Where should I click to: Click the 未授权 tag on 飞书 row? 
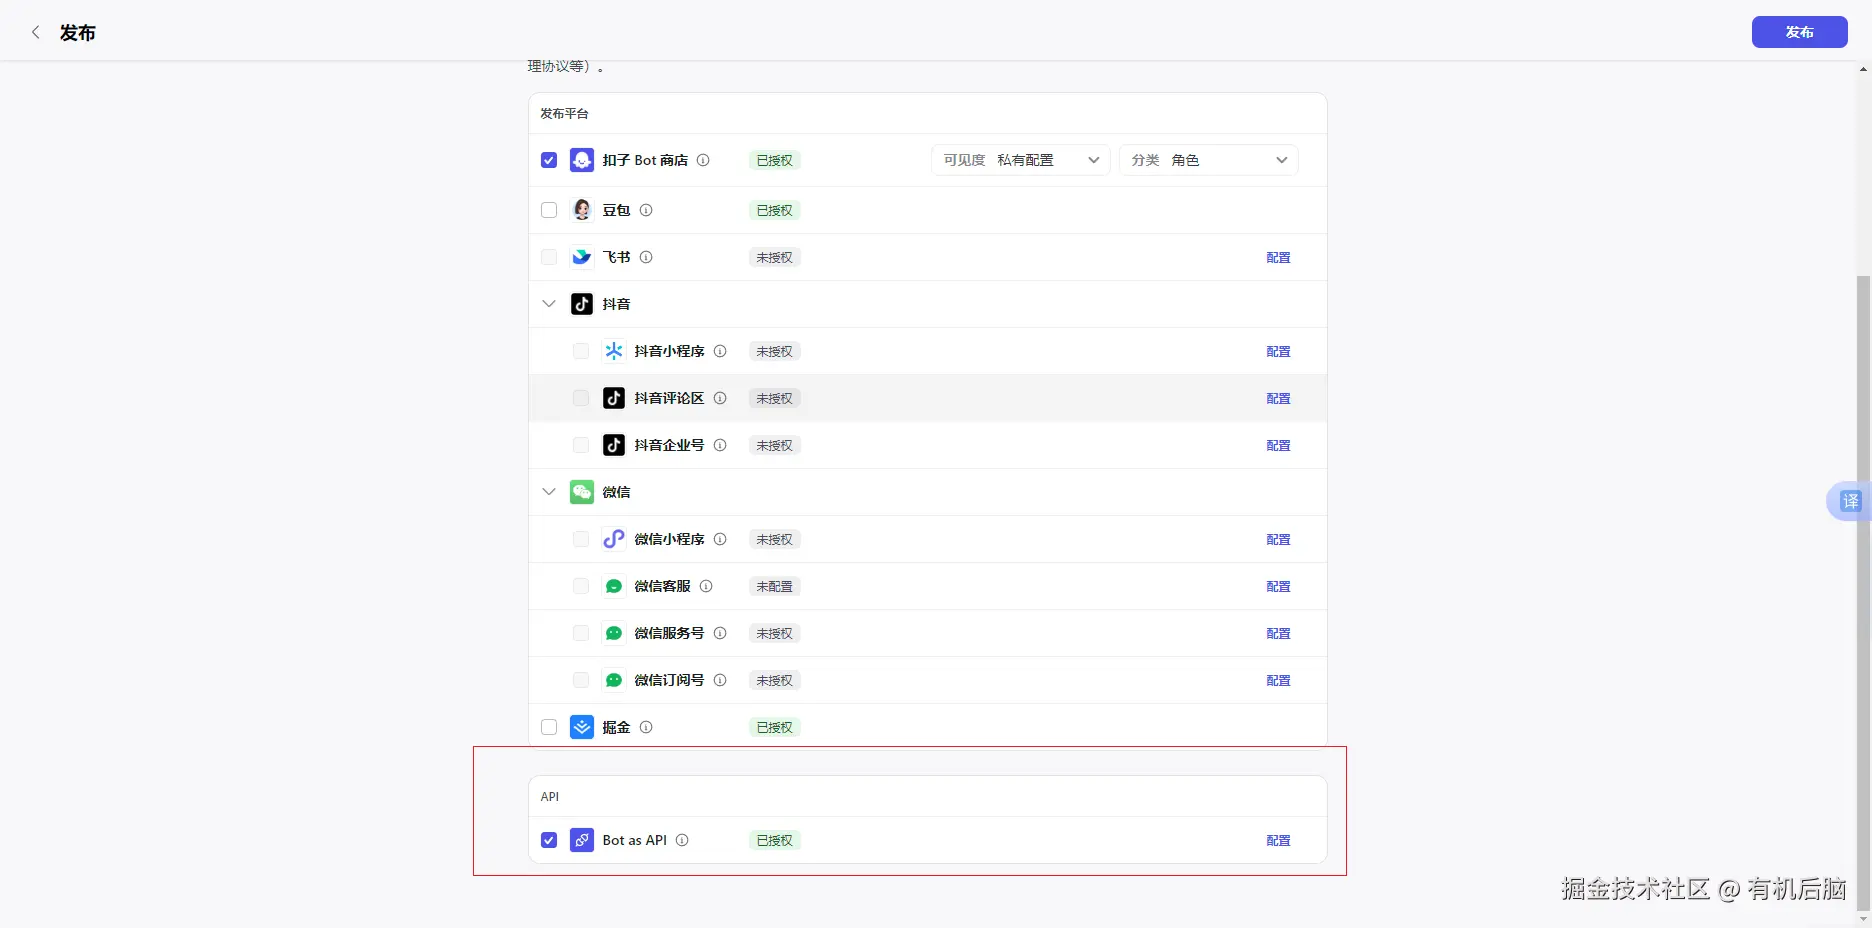(x=775, y=257)
